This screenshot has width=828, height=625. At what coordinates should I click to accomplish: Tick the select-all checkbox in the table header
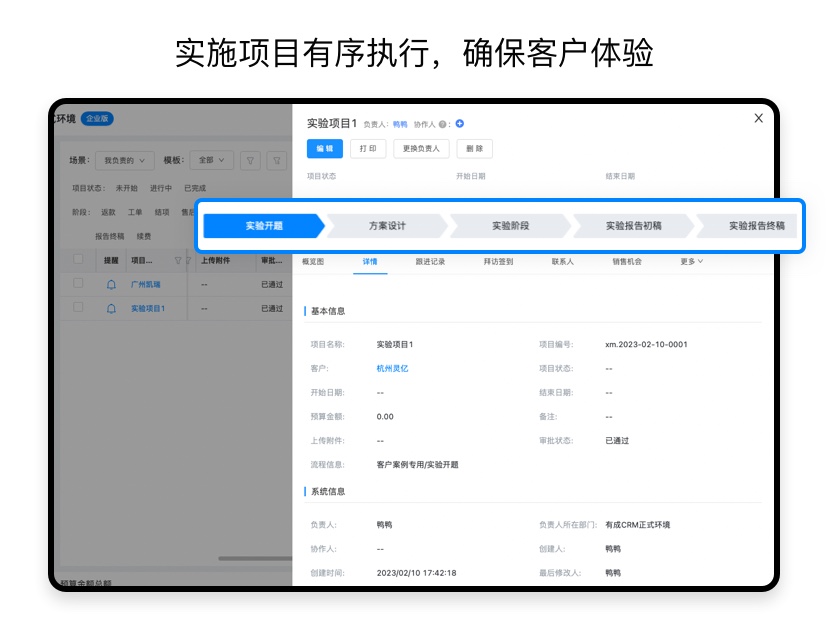tap(78, 259)
